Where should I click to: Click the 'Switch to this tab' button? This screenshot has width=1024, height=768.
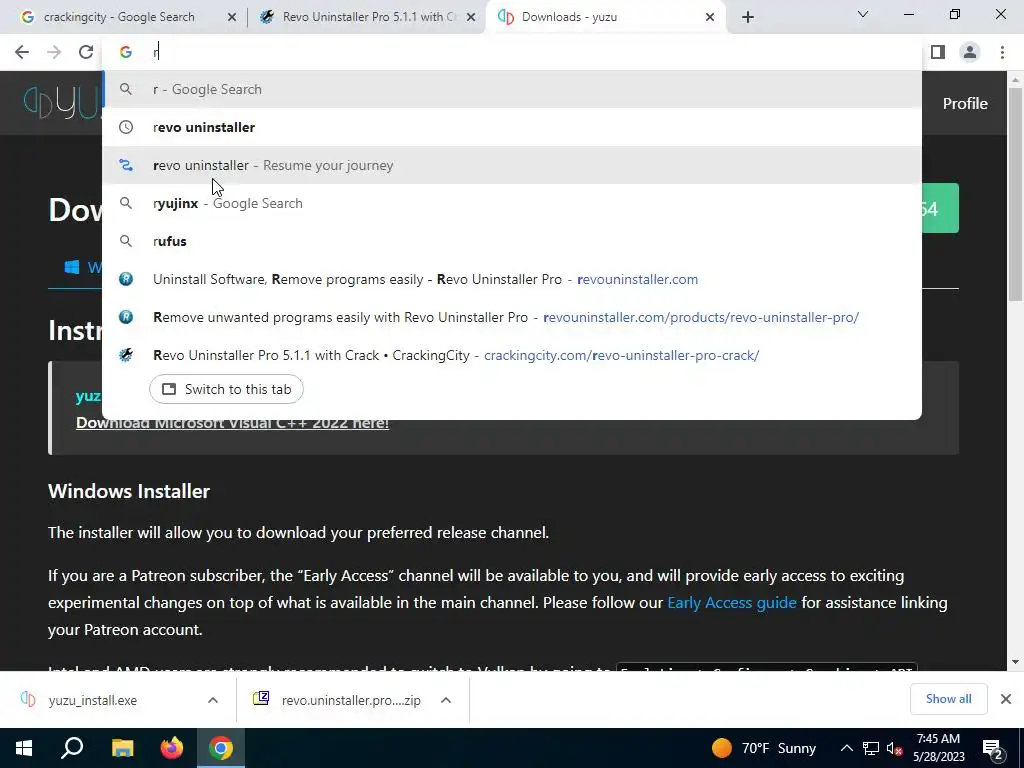[x=226, y=389]
